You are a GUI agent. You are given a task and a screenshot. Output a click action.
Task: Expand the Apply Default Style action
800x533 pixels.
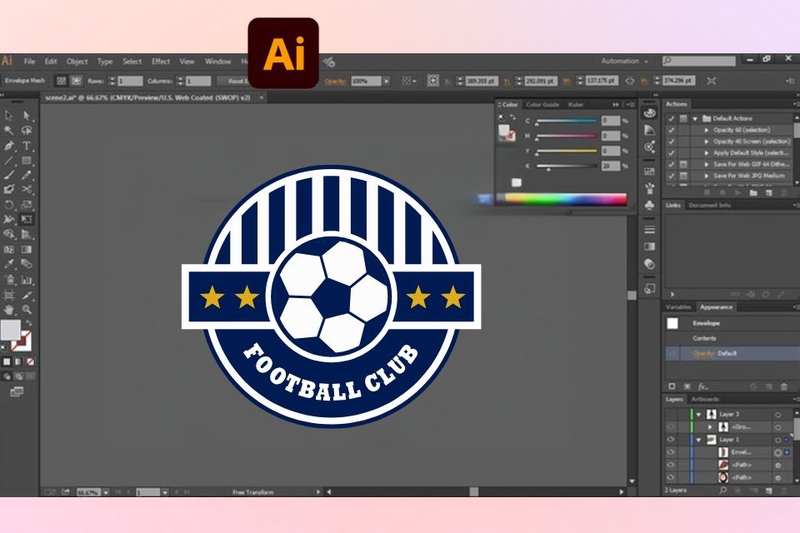[x=707, y=153]
